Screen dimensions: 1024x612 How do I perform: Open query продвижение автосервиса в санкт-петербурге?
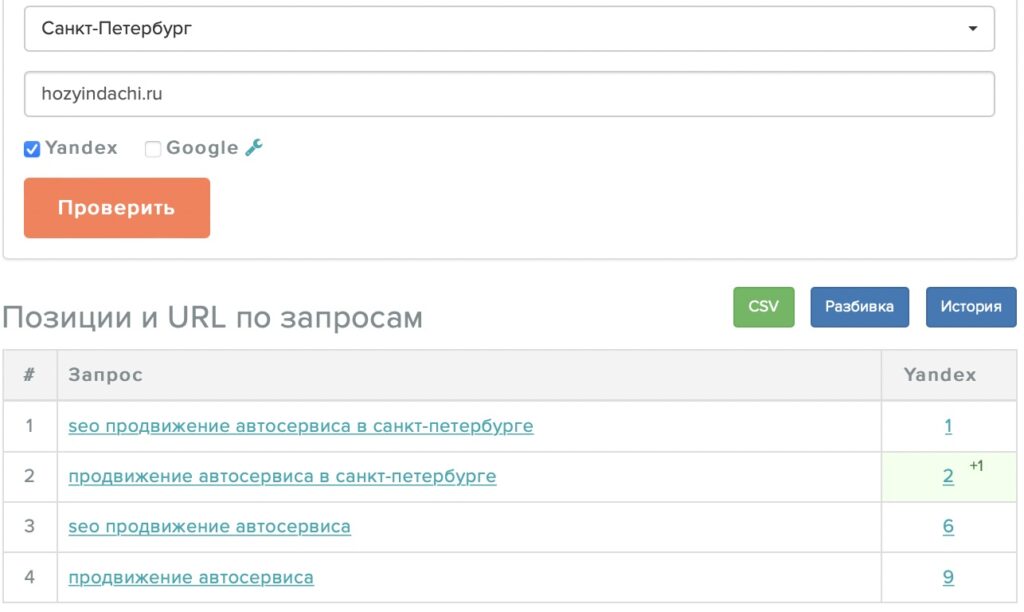tap(282, 476)
